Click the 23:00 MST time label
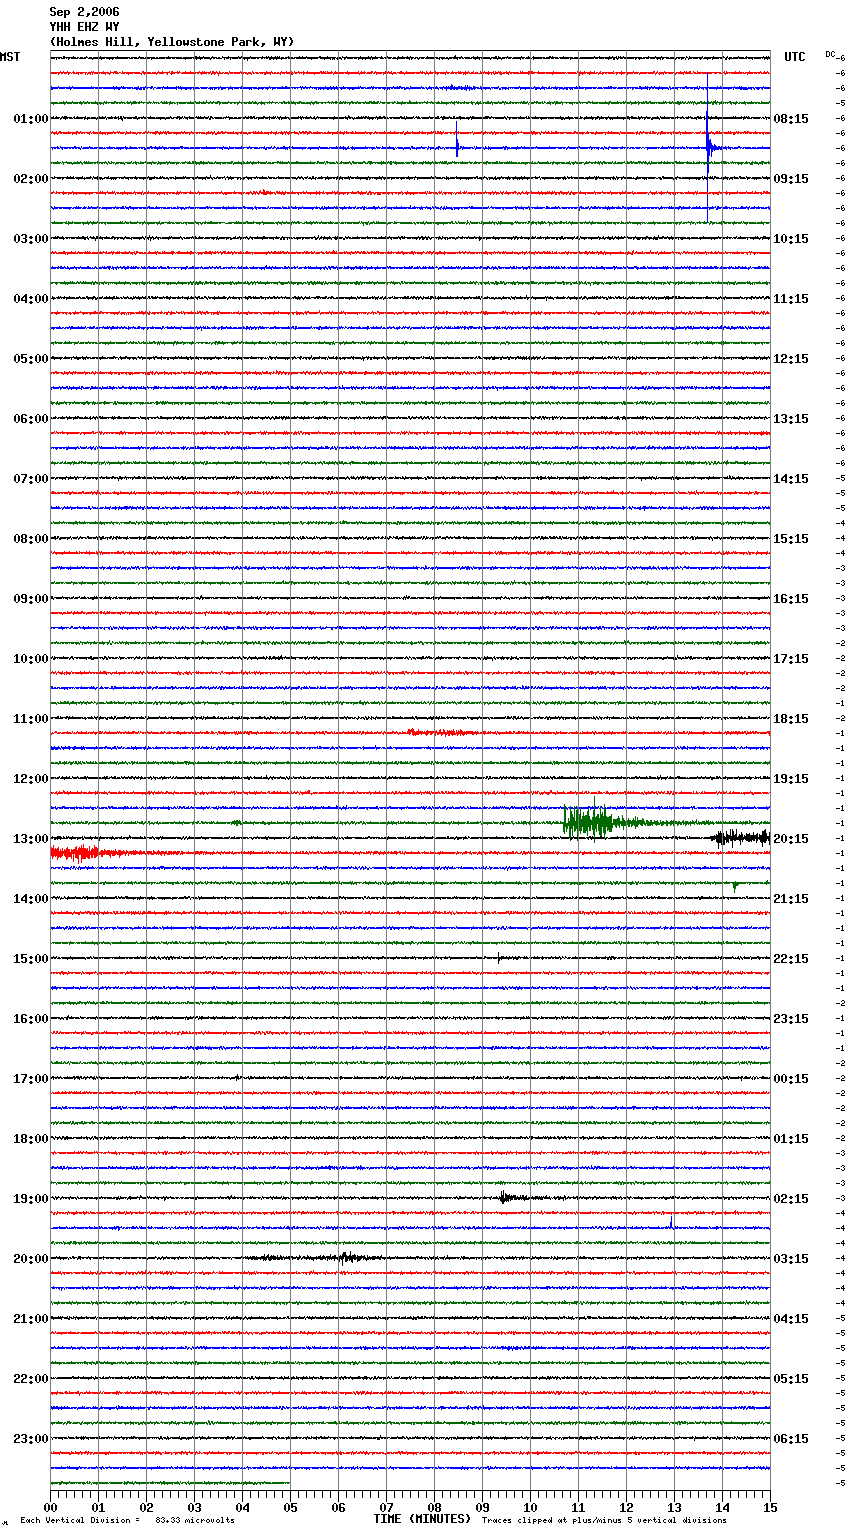 31,1439
